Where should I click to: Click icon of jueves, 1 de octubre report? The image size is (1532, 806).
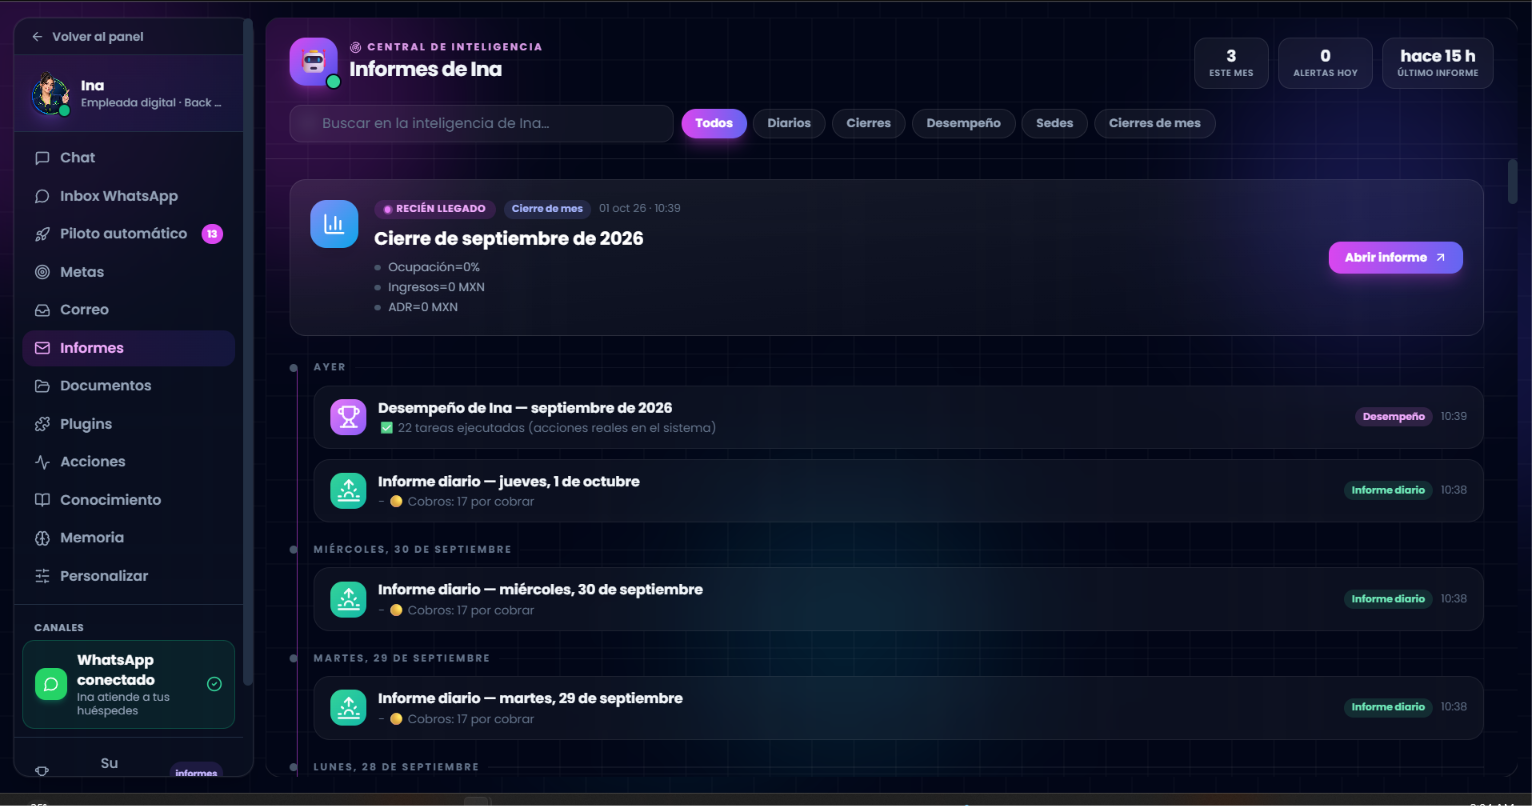(x=348, y=490)
